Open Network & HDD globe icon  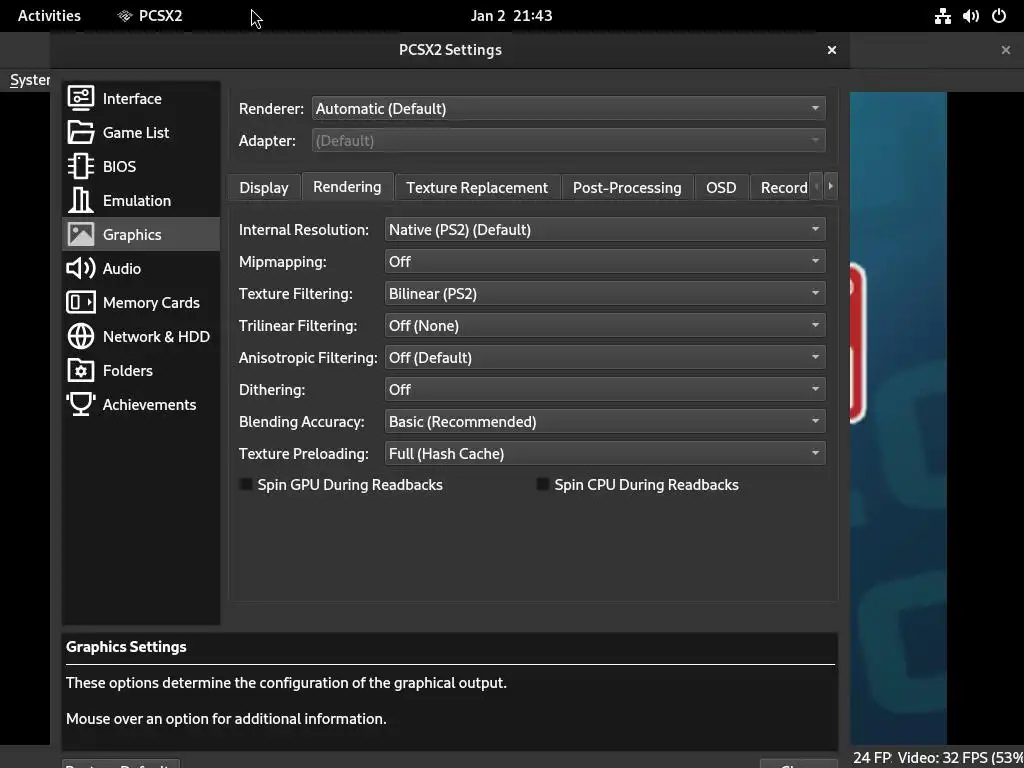click(x=81, y=336)
